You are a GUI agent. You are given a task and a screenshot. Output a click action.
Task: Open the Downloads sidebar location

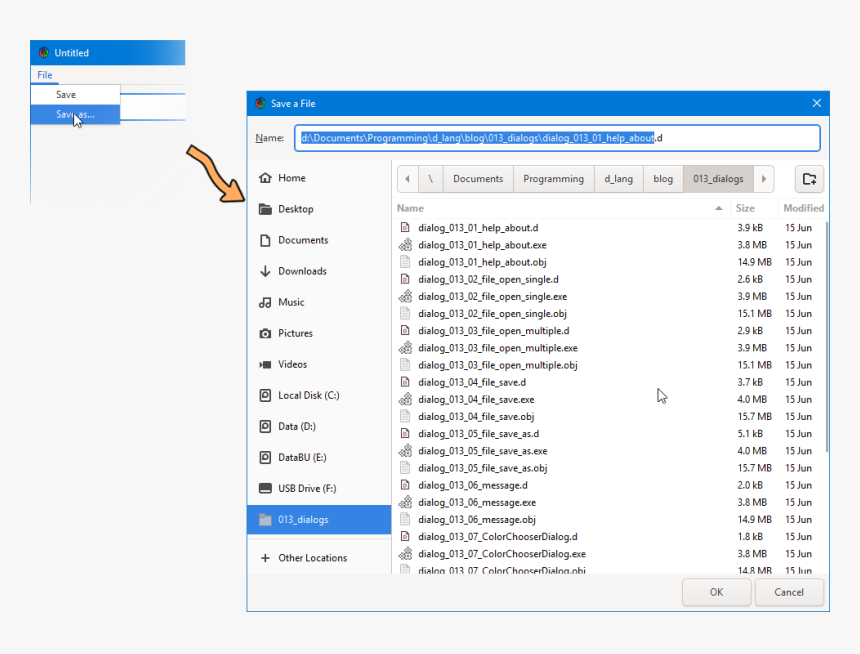[301, 271]
